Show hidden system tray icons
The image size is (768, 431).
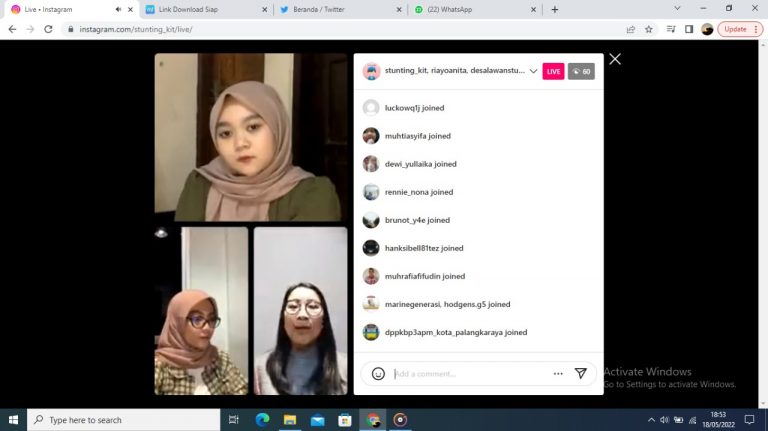(651, 420)
